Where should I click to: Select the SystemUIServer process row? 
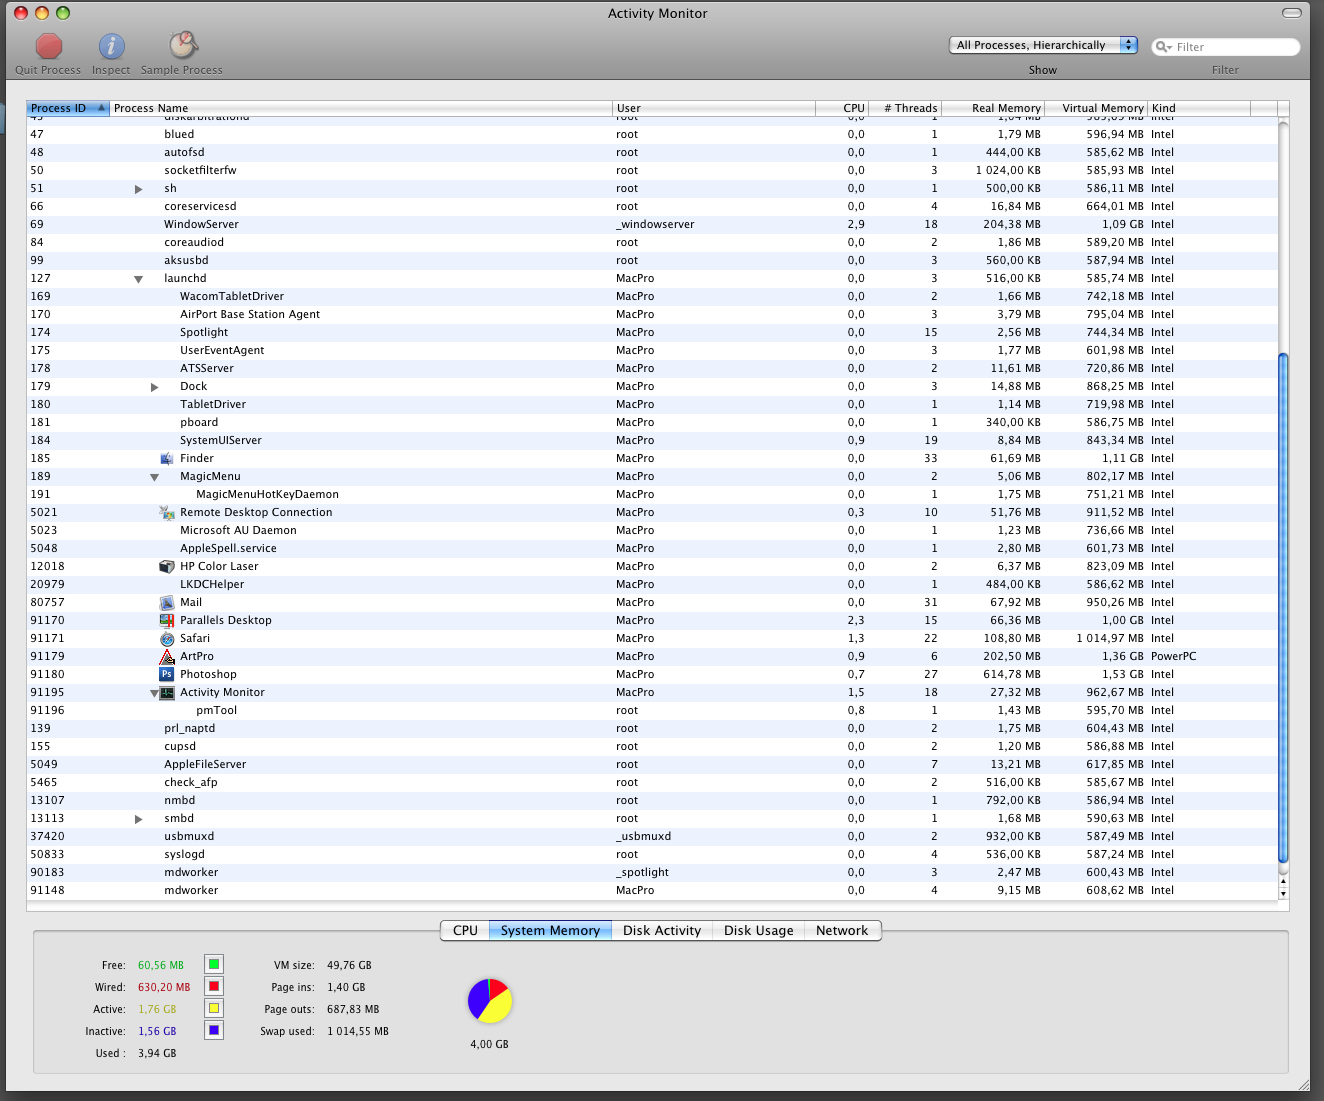[x=653, y=440]
